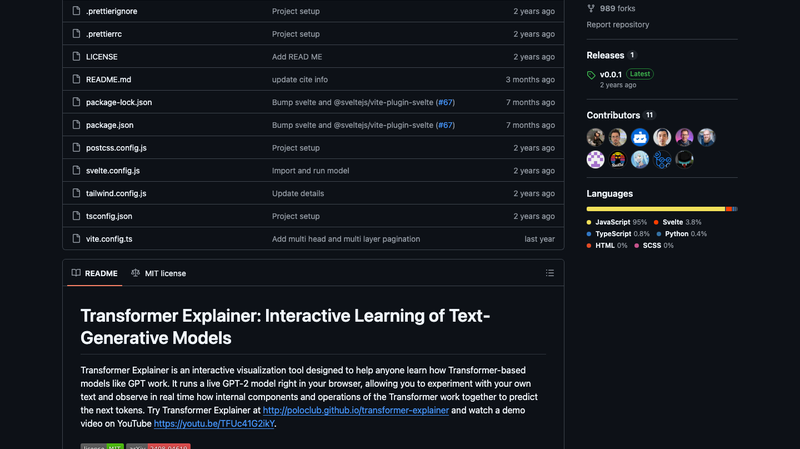Open the poloclub.github.io transformer-explainer link
800x449 pixels.
point(356,410)
